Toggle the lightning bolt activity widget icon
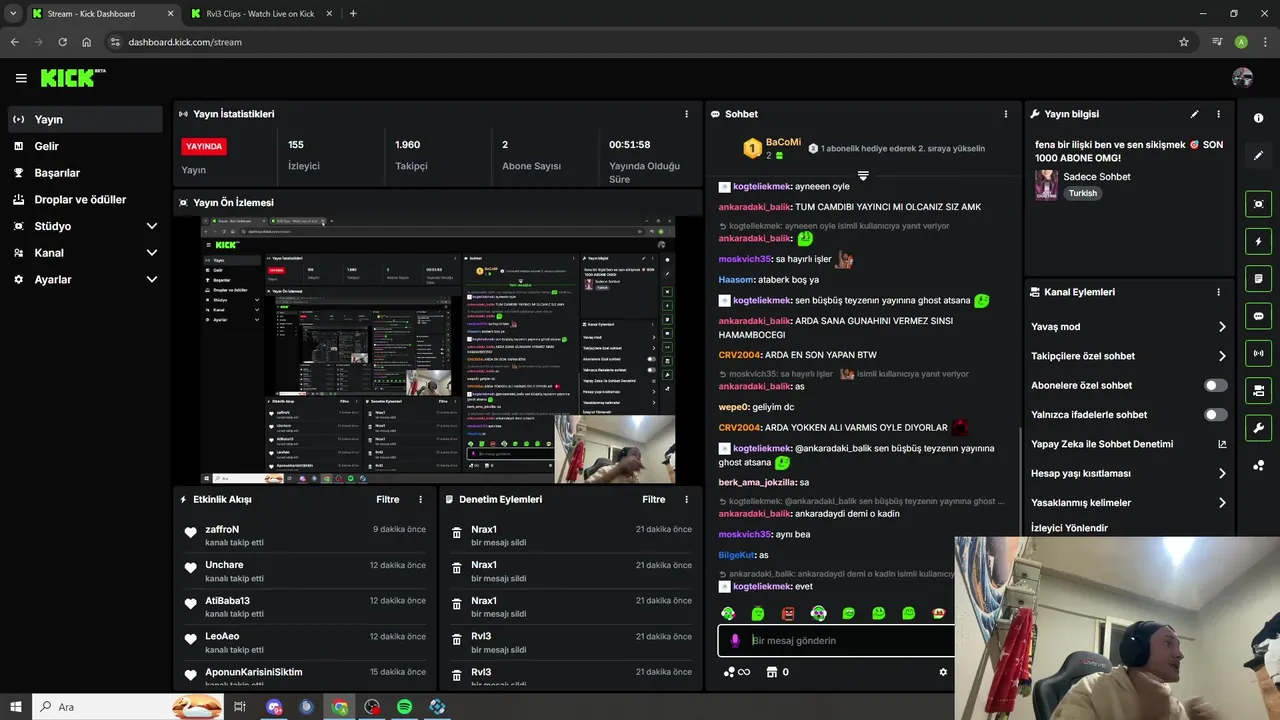The image size is (1280, 720). [1258, 241]
